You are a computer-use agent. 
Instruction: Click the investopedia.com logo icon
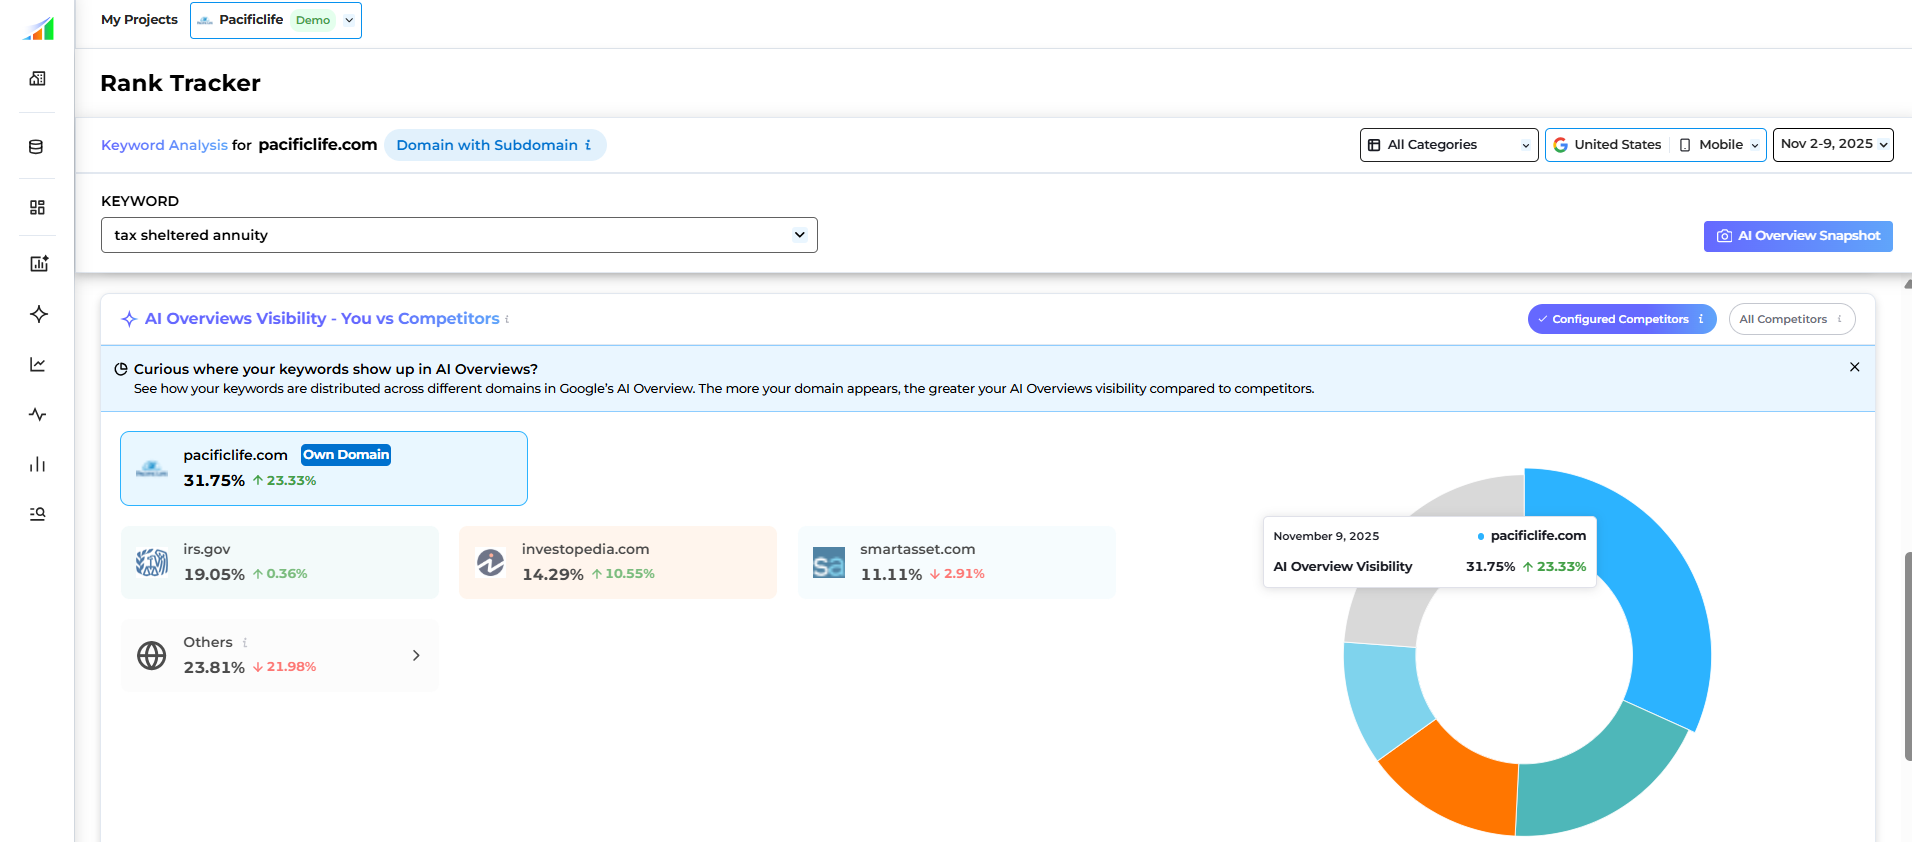(x=491, y=563)
